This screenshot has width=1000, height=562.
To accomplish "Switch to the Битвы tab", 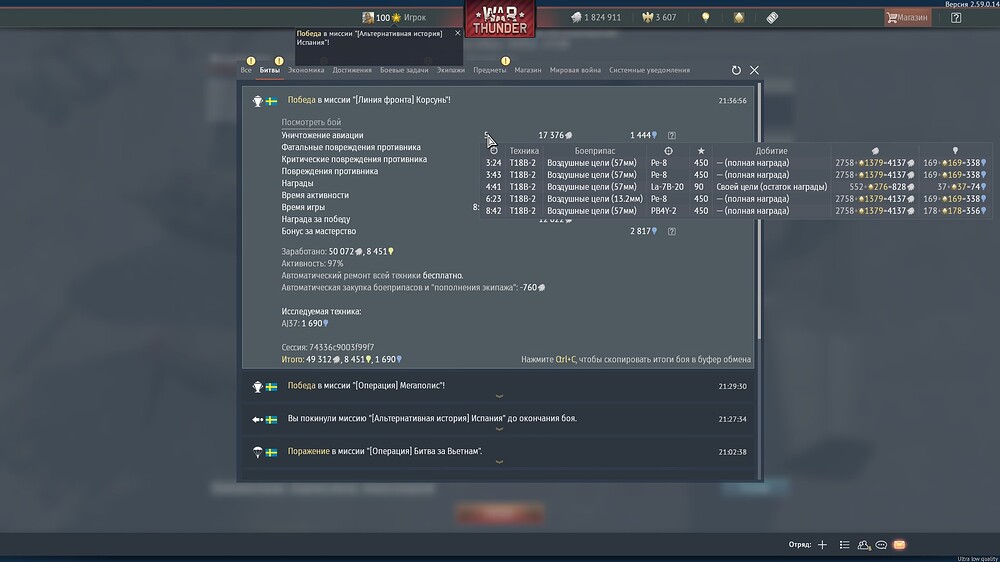I will tap(270, 70).
